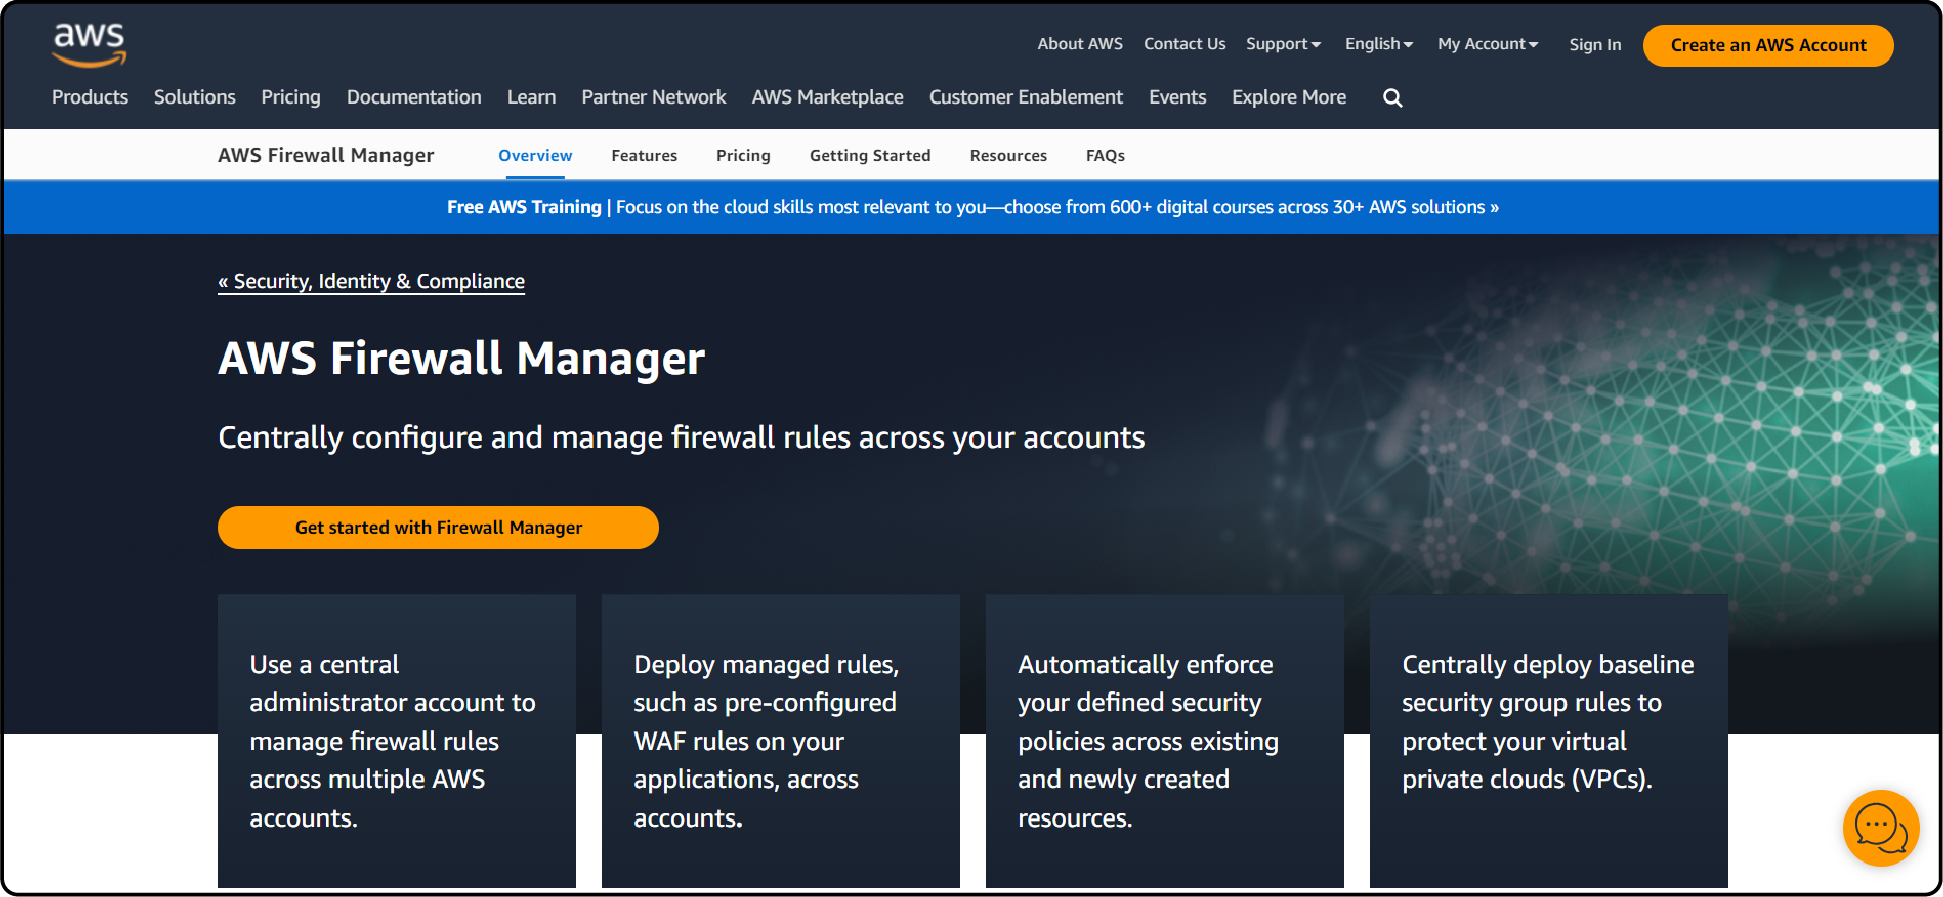Open the Documentation menu
This screenshot has width=1943, height=897.
click(x=414, y=97)
